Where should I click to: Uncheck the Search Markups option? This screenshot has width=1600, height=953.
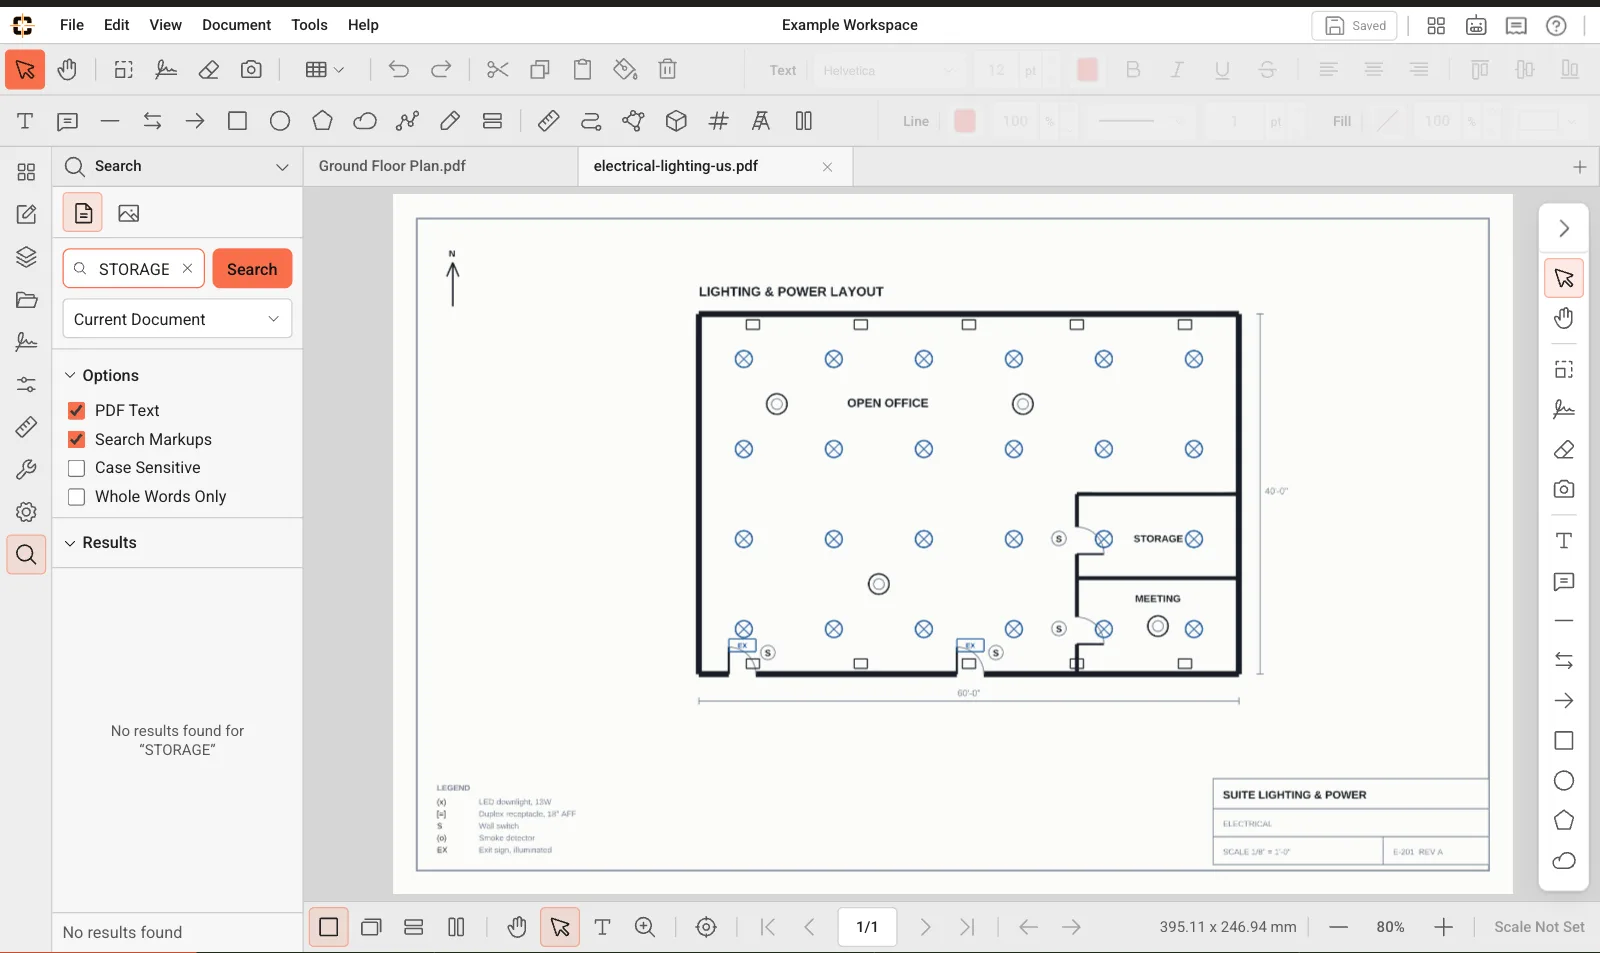(x=76, y=440)
